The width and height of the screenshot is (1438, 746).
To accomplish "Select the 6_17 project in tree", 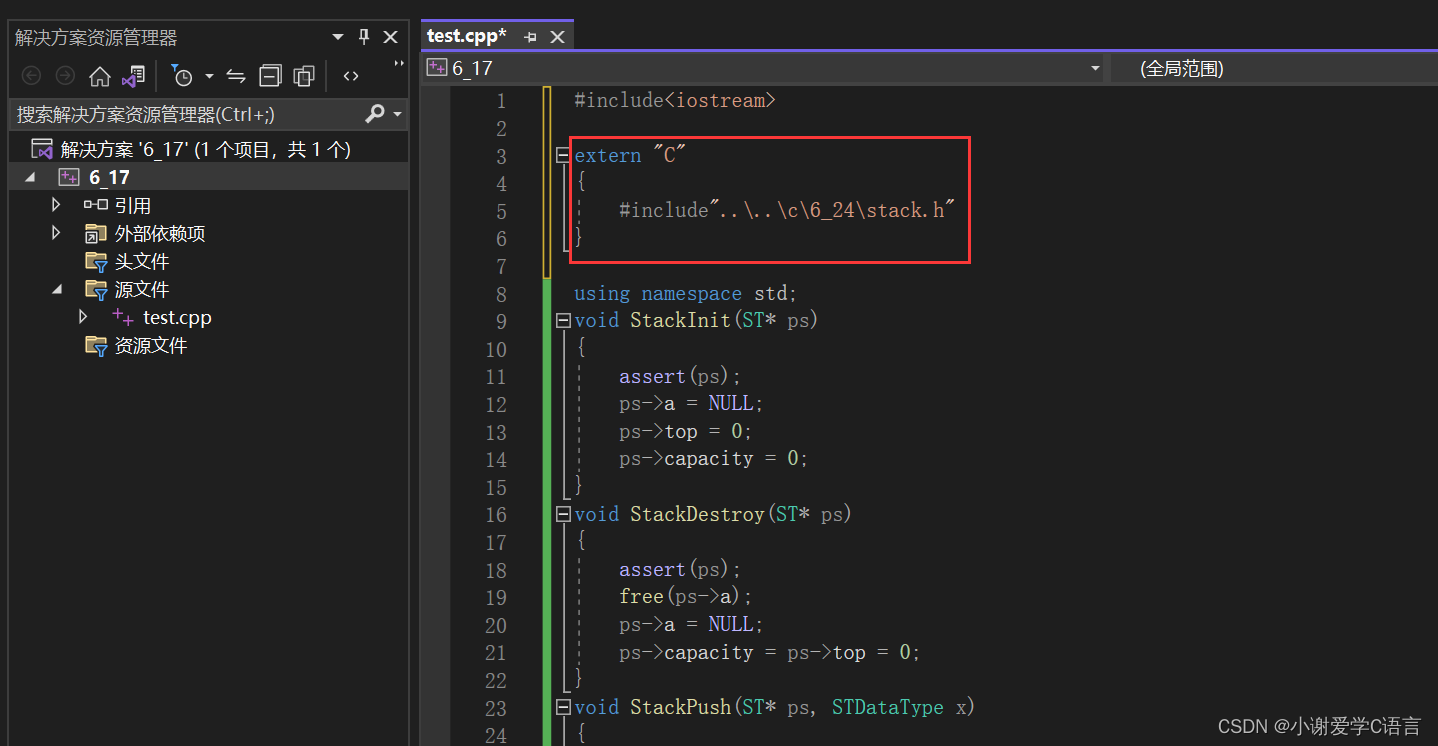I will point(109,177).
